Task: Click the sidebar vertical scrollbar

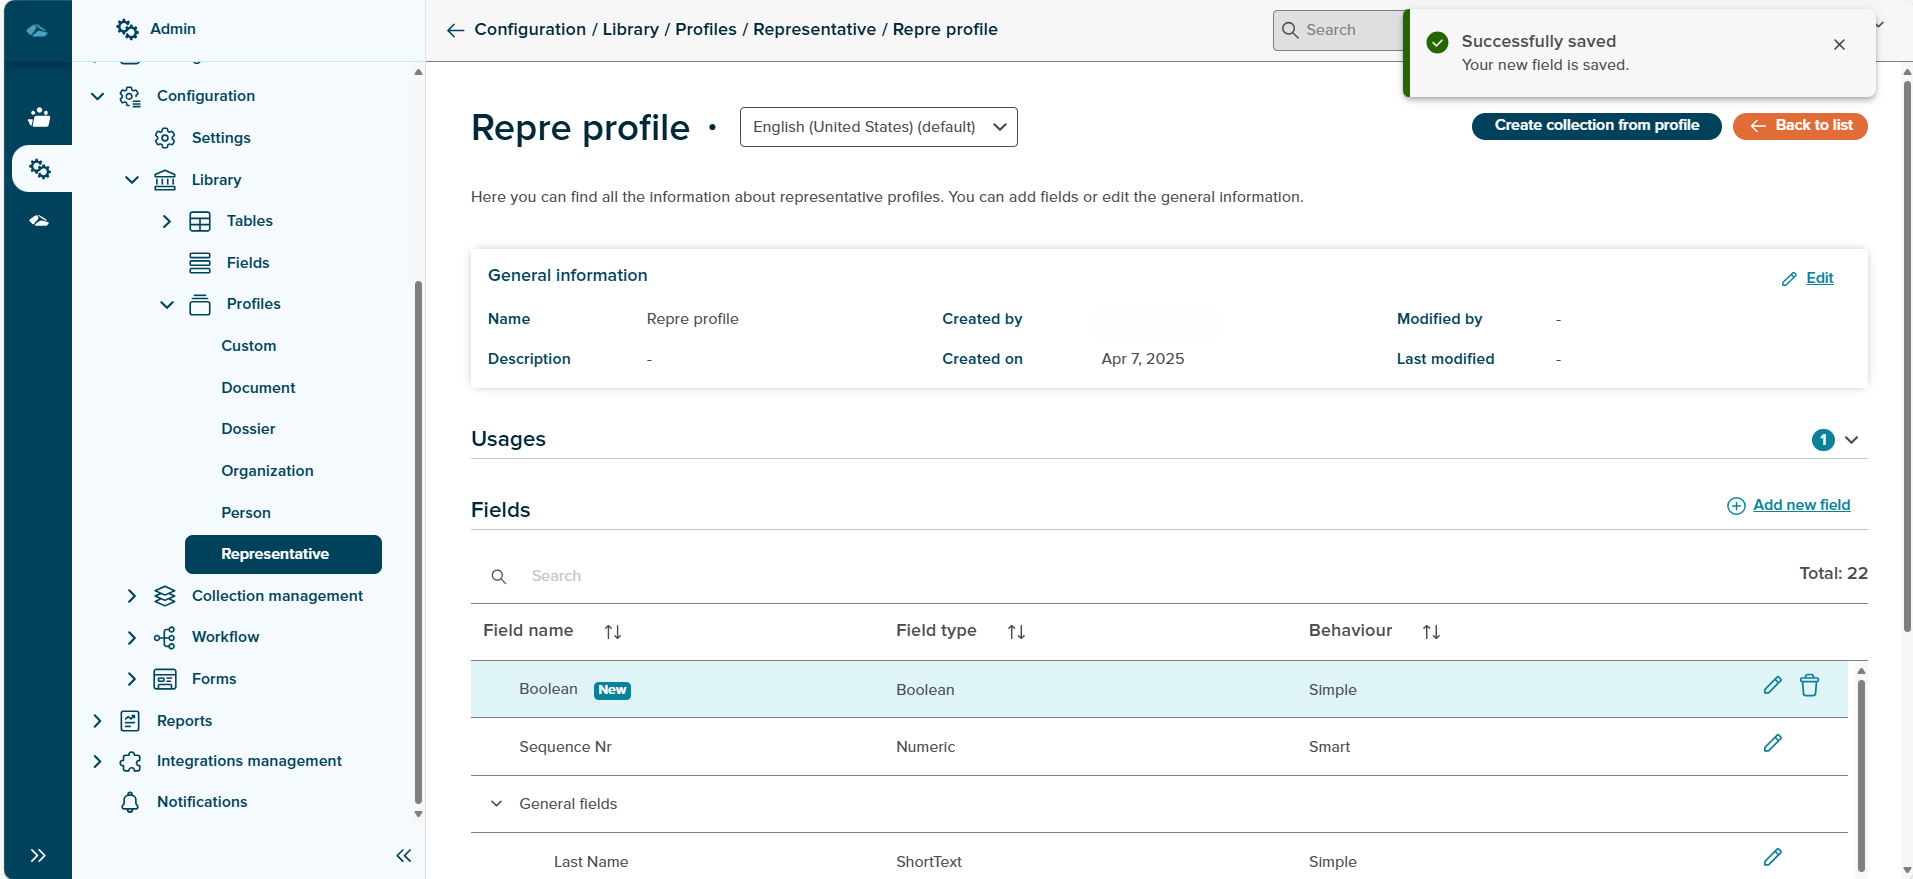Action: click(x=418, y=540)
